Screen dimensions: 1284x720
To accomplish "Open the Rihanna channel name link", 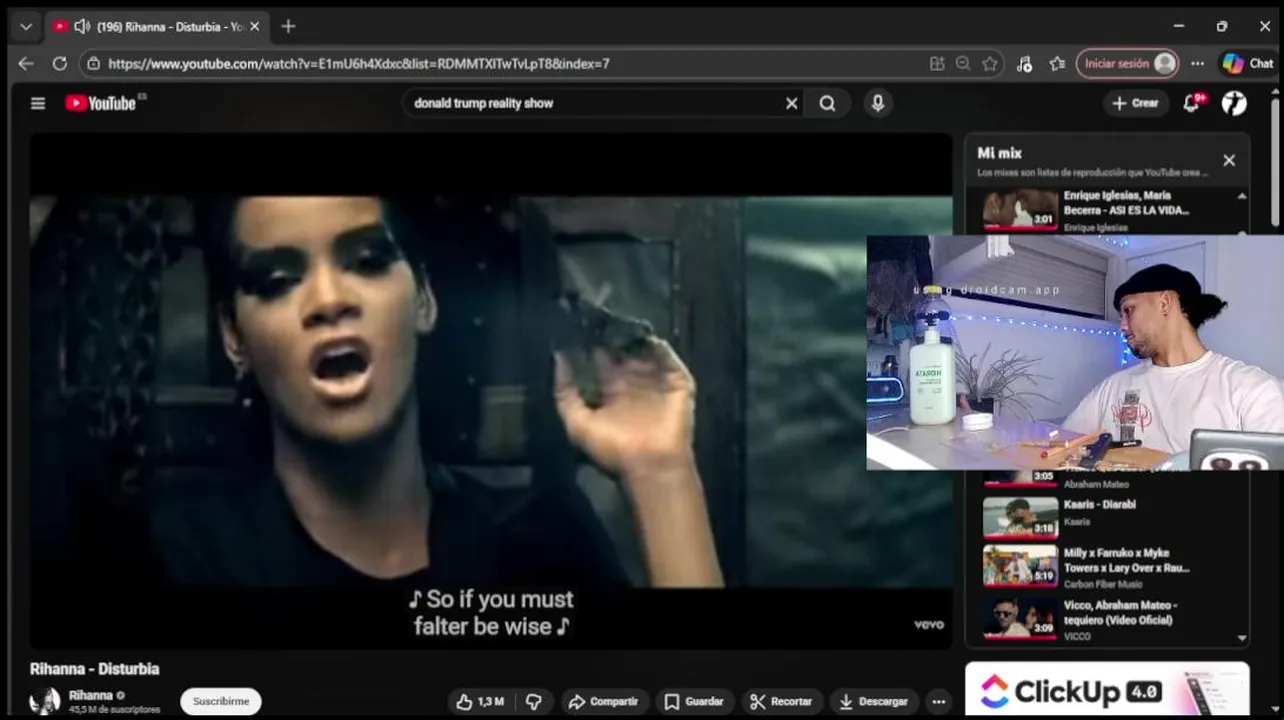I will pos(91,695).
